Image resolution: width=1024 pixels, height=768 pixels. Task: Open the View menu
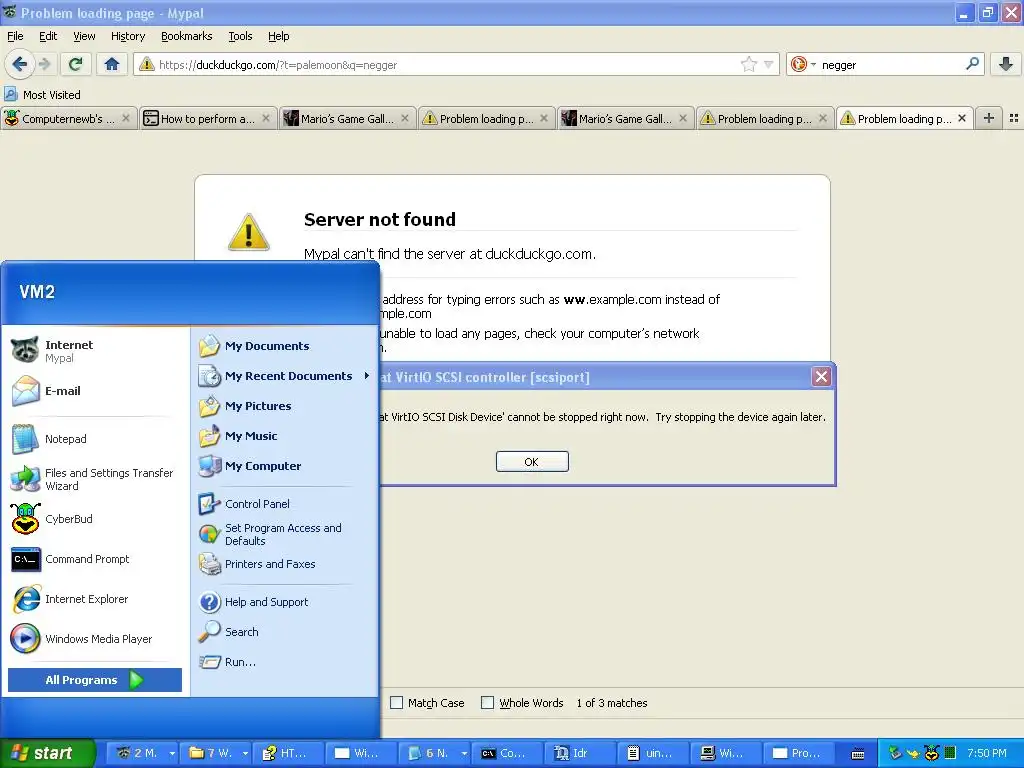coord(84,36)
